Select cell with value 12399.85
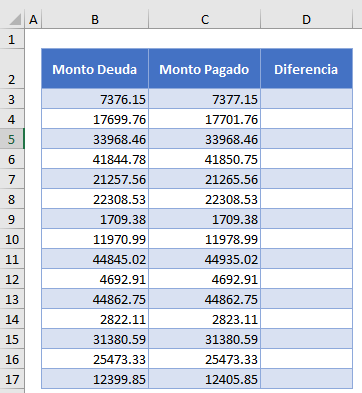Screen dimensions: 362x393 [95, 379]
